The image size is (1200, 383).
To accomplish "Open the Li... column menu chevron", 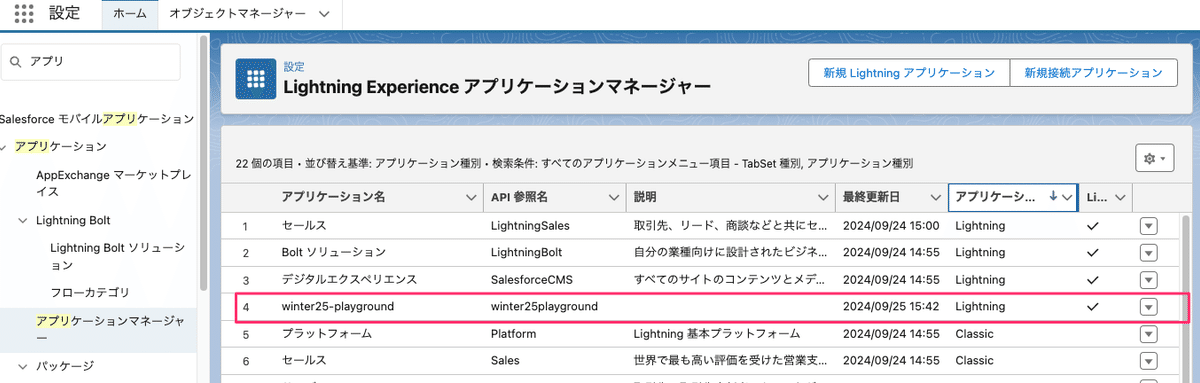I will [1121, 198].
